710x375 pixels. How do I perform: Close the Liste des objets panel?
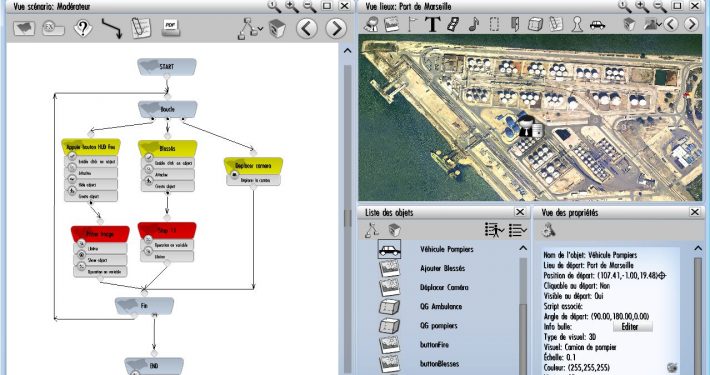(x=520, y=212)
